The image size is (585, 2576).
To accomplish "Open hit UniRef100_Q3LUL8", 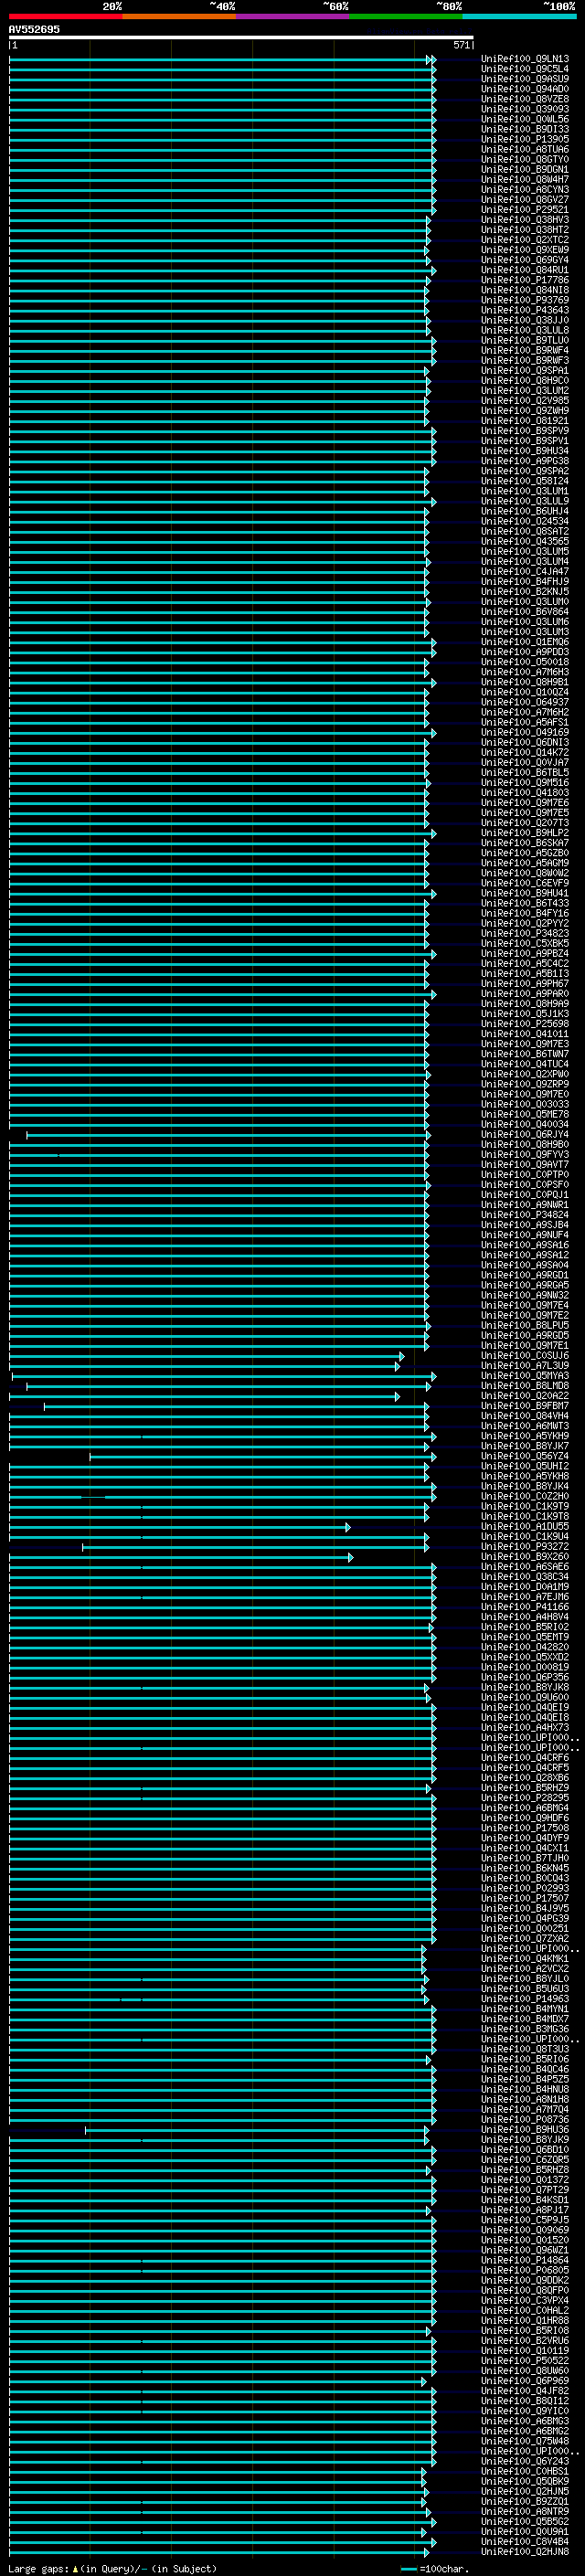I will (525, 330).
